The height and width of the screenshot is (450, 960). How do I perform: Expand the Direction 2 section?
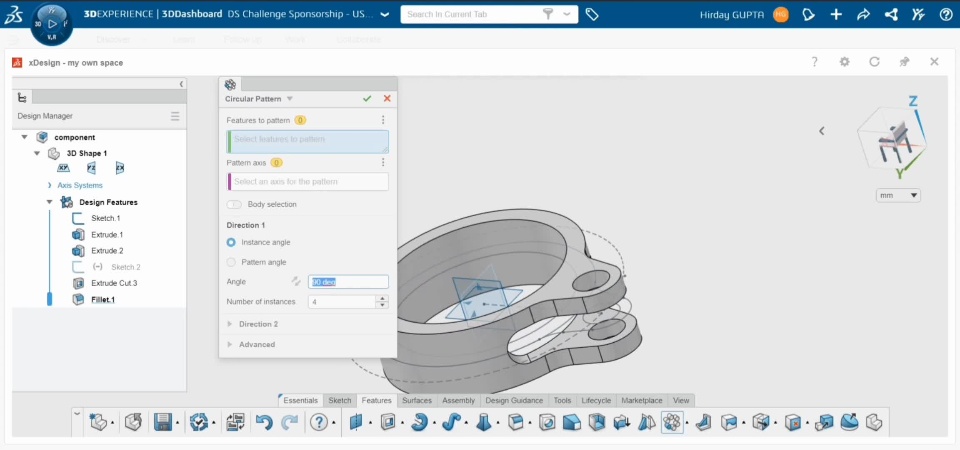[230, 324]
